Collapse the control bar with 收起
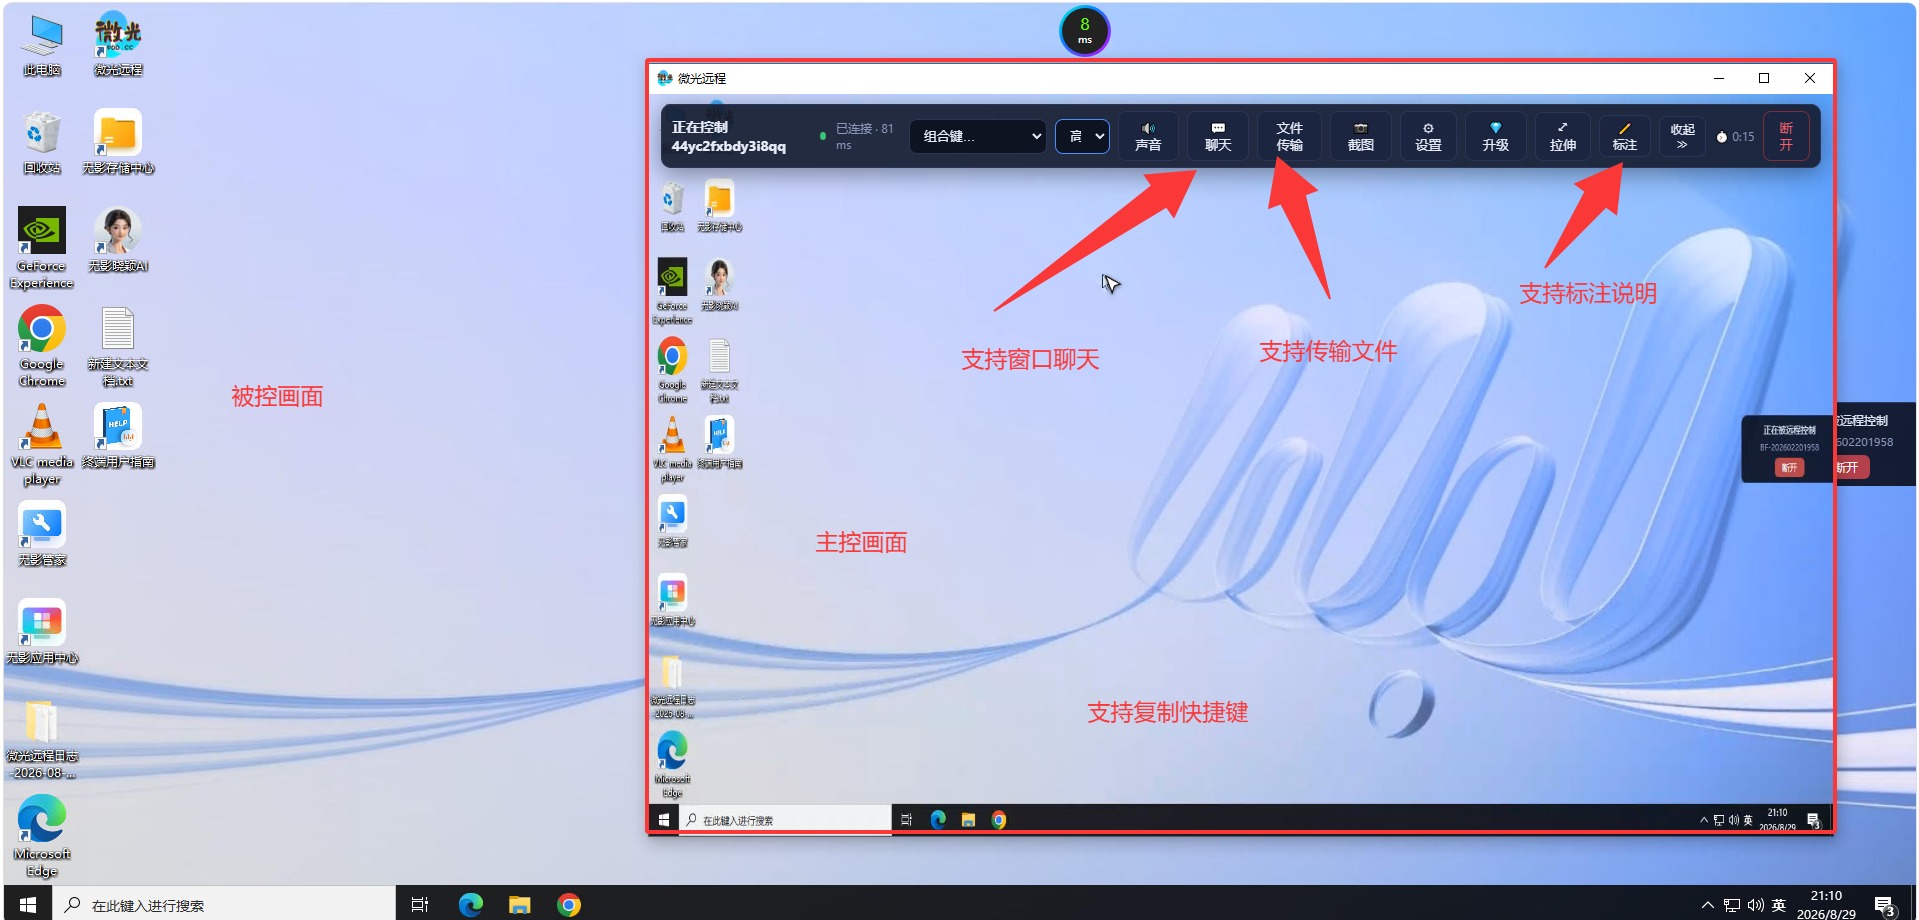The width and height of the screenshot is (1919, 920). click(x=1682, y=136)
